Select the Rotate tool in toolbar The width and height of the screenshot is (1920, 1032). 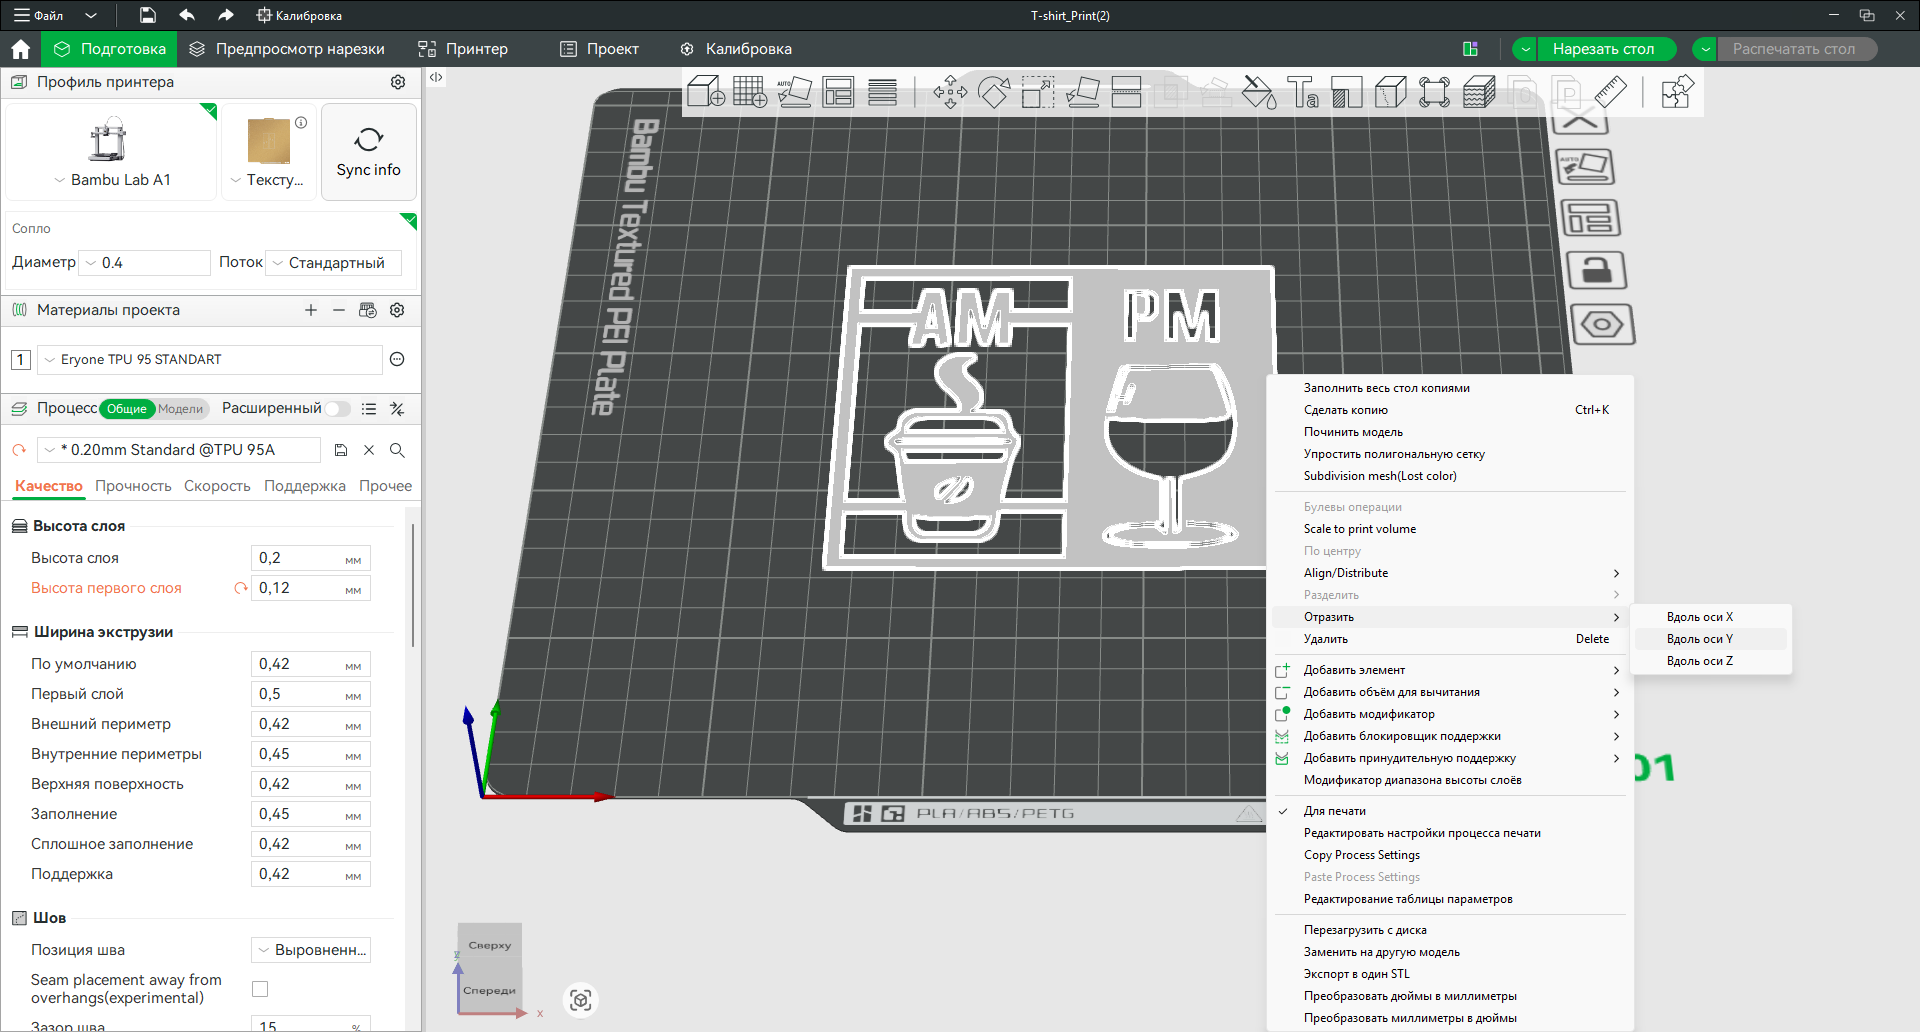click(x=993, y=93)
